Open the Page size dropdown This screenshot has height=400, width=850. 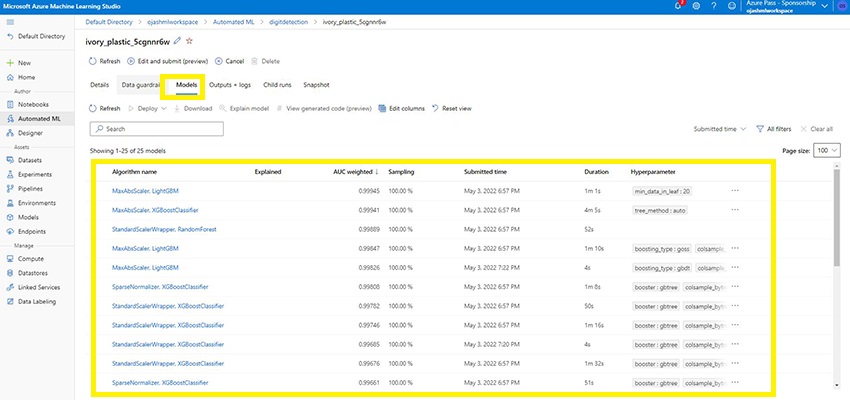828,150
